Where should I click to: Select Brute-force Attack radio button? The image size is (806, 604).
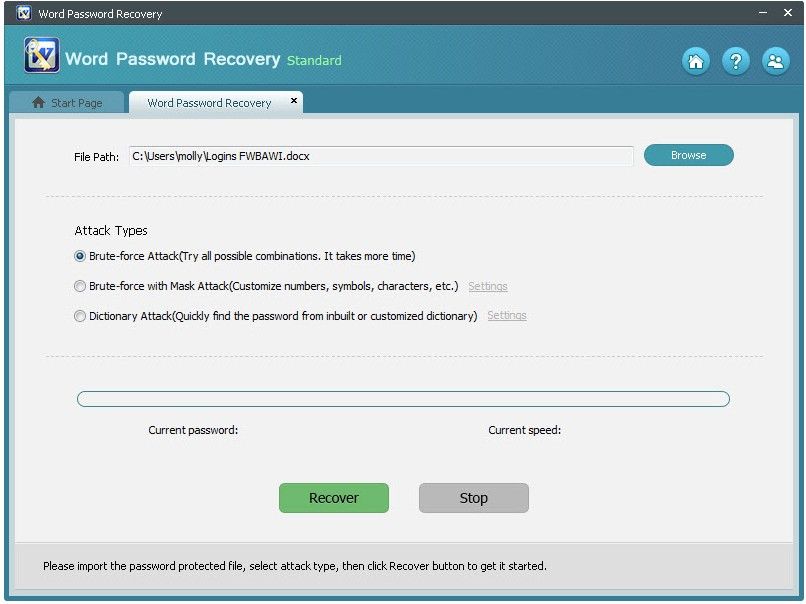coord(80,256)
